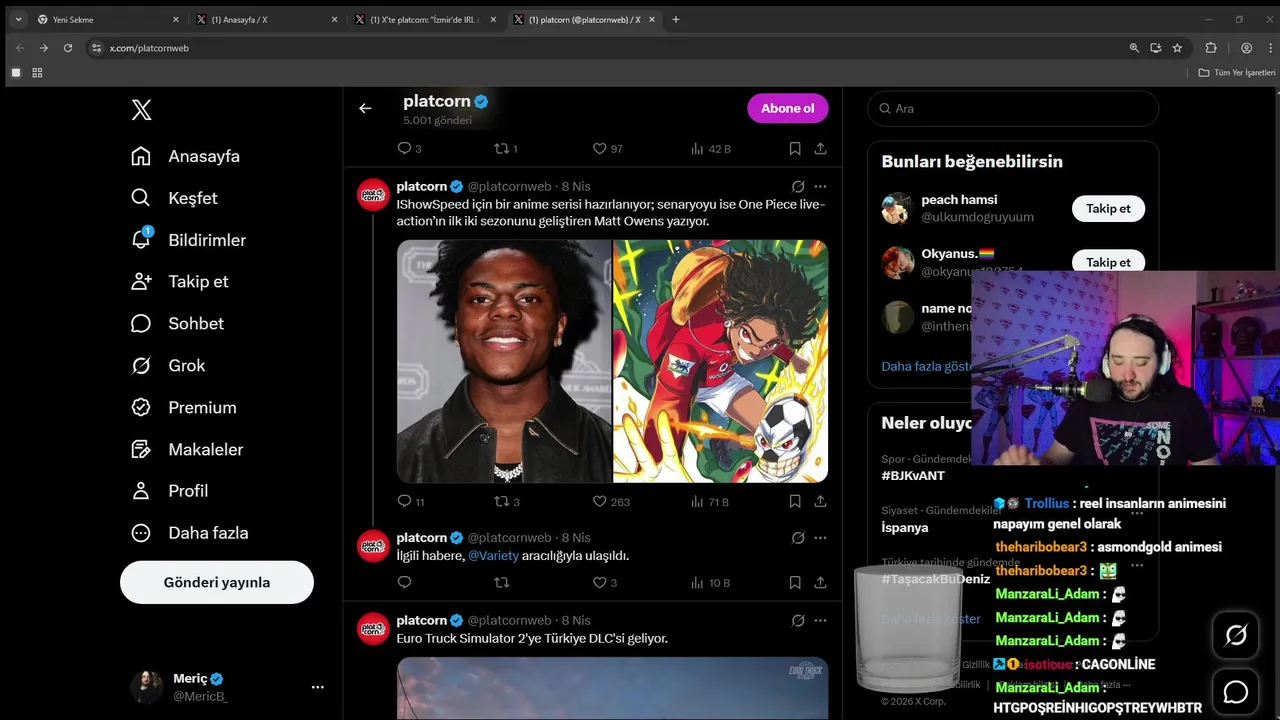Open Bildirimler notifications
The height and width of the screenshot is (720, 1280).
pos(188,240)
